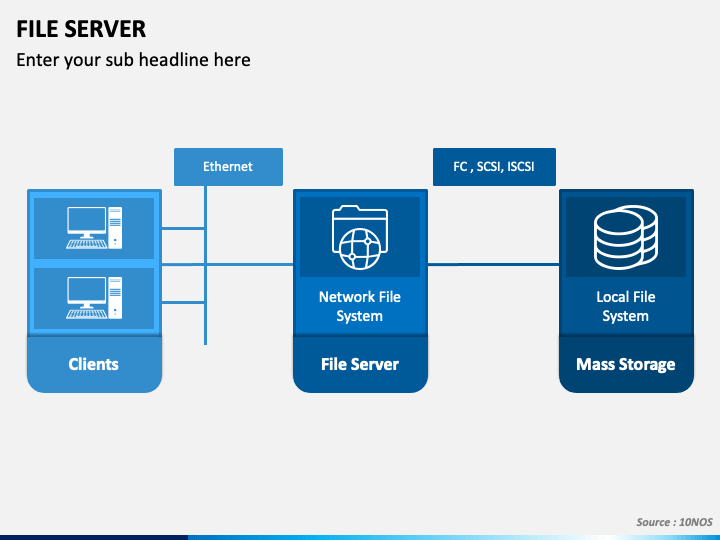Click the FILE SERVER slide title
The height and width of the screenshot is (540, 720).
coord(81,29)
